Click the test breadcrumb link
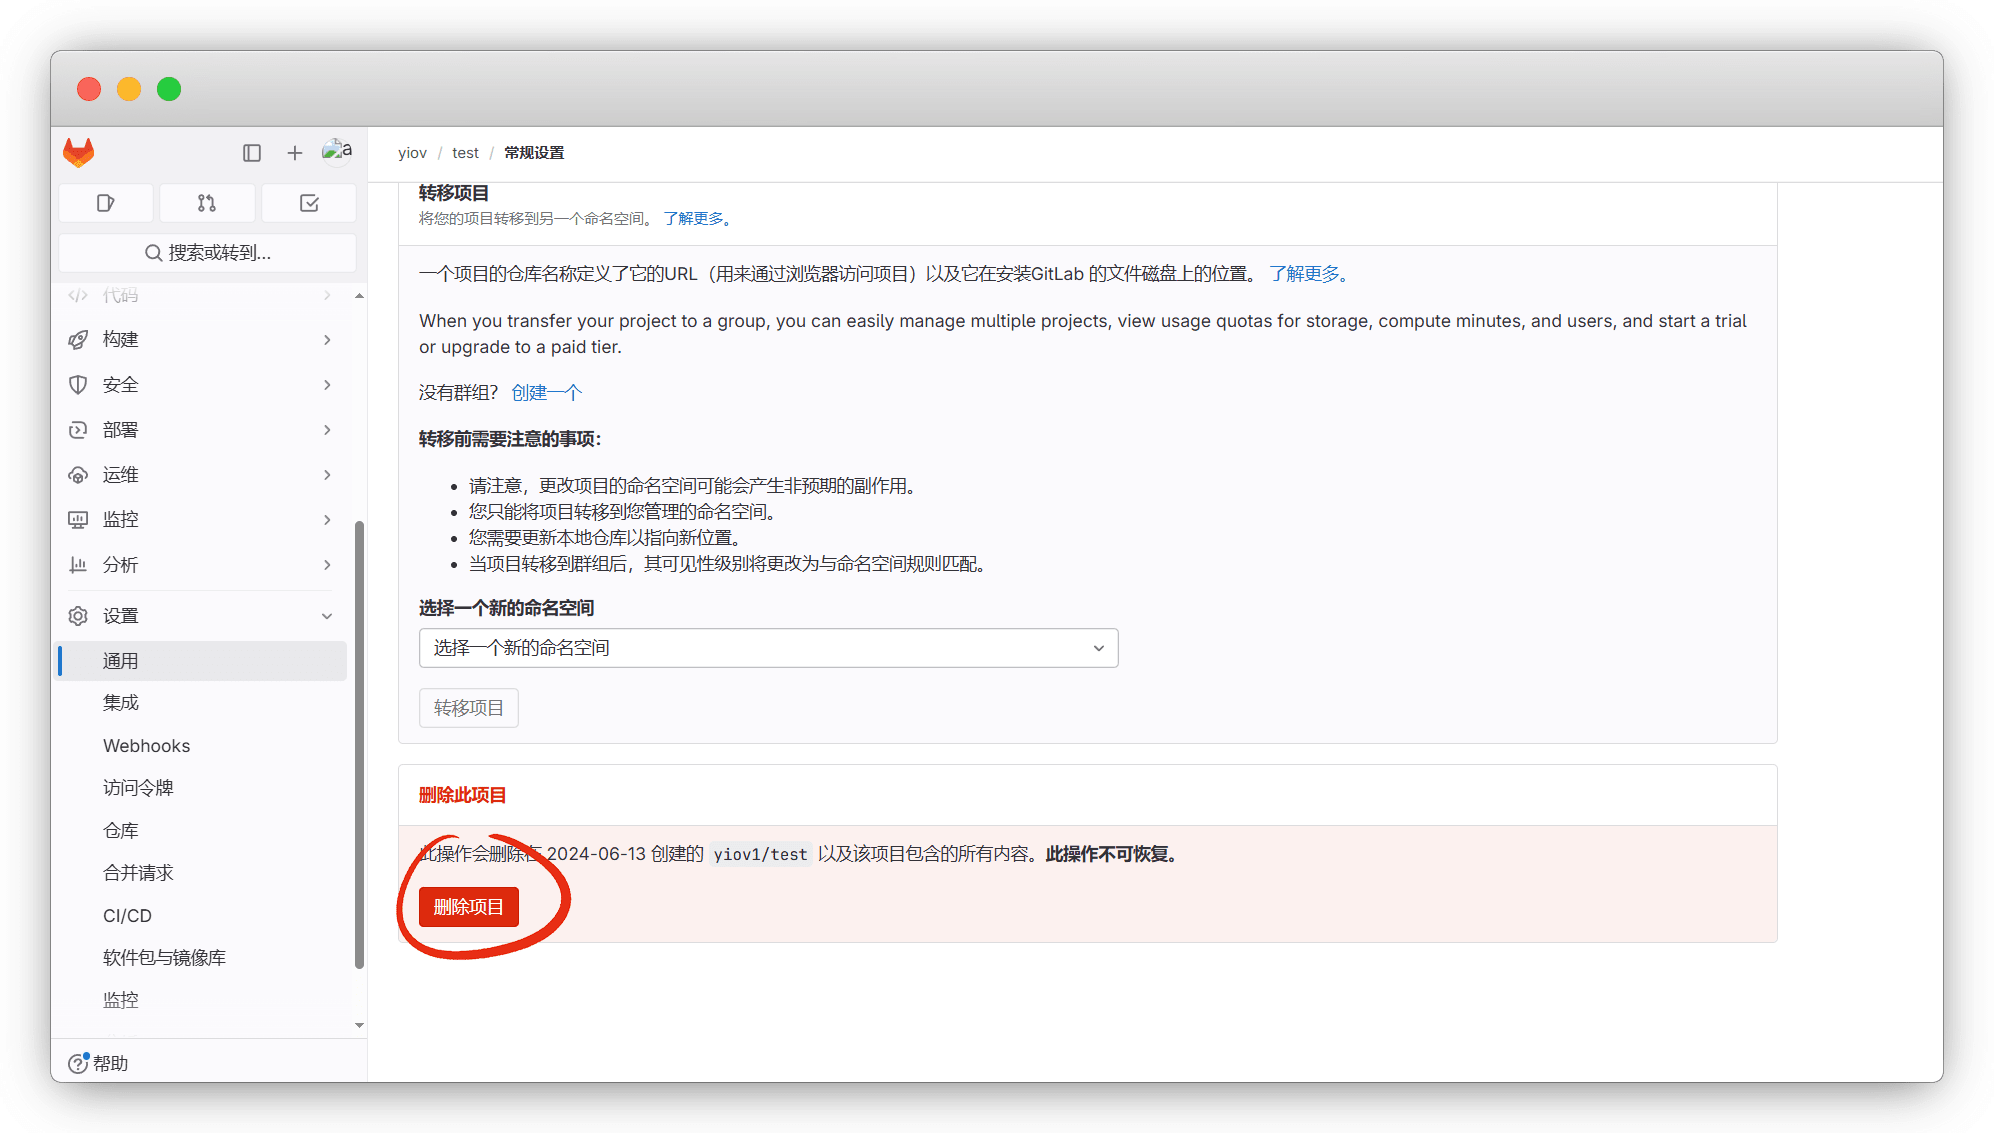 pos(465,153)
